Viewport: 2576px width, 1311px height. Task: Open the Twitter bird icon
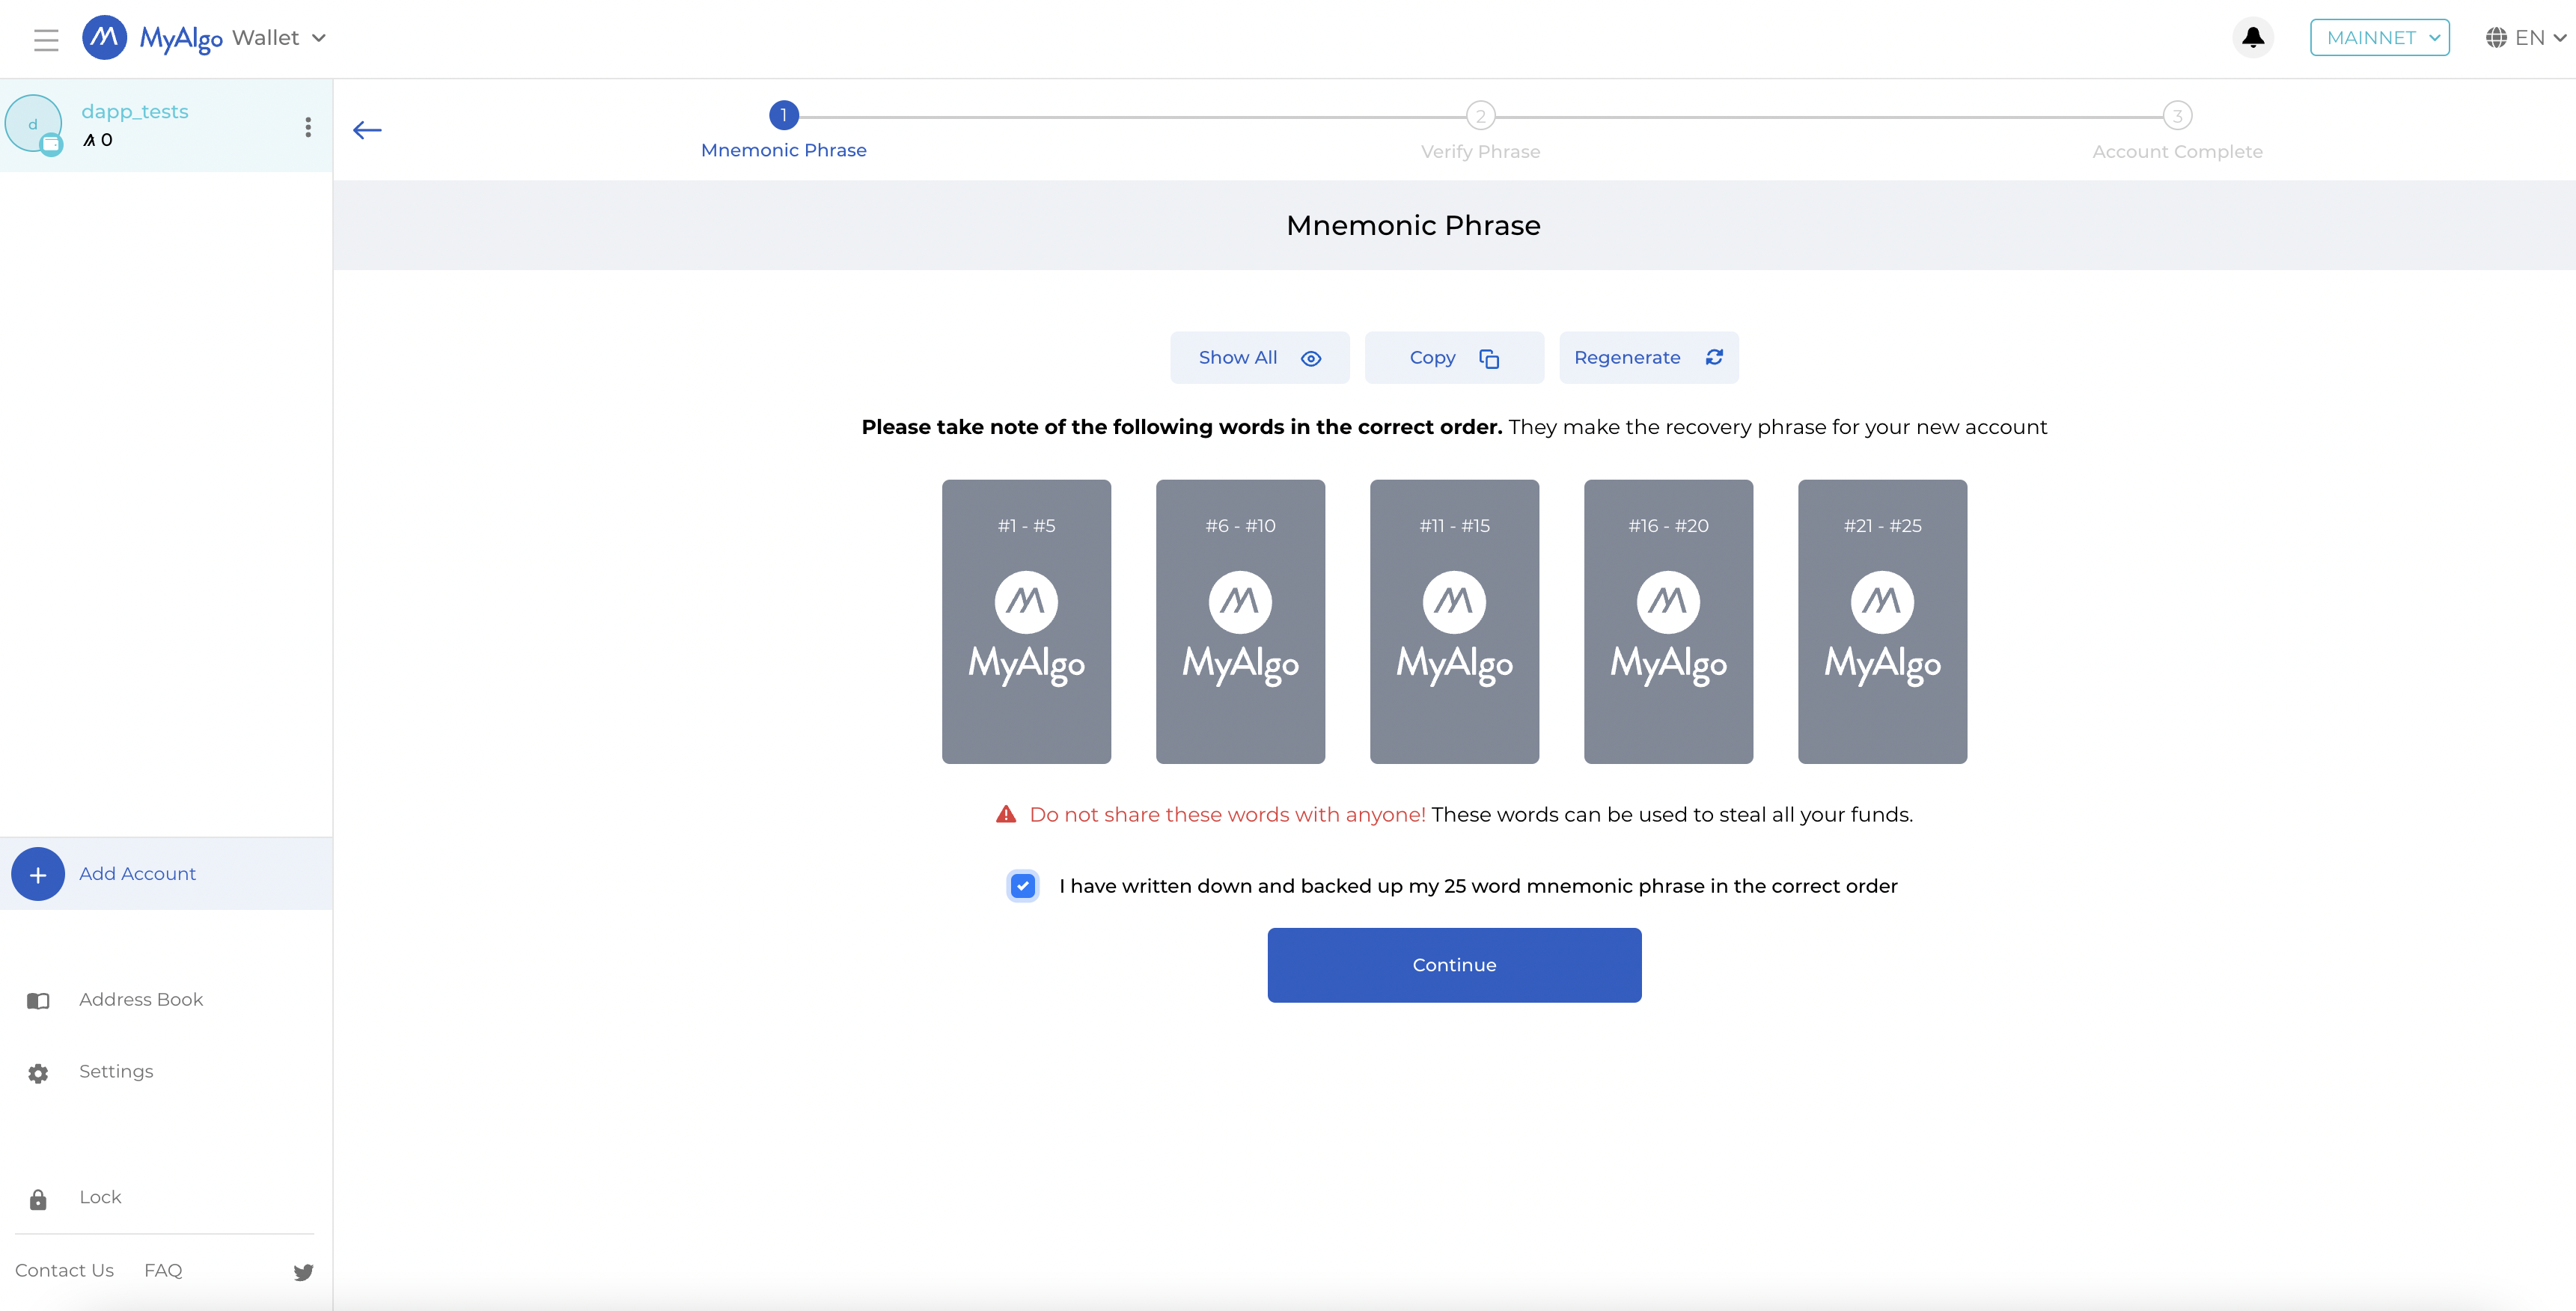coord(303,1272)
